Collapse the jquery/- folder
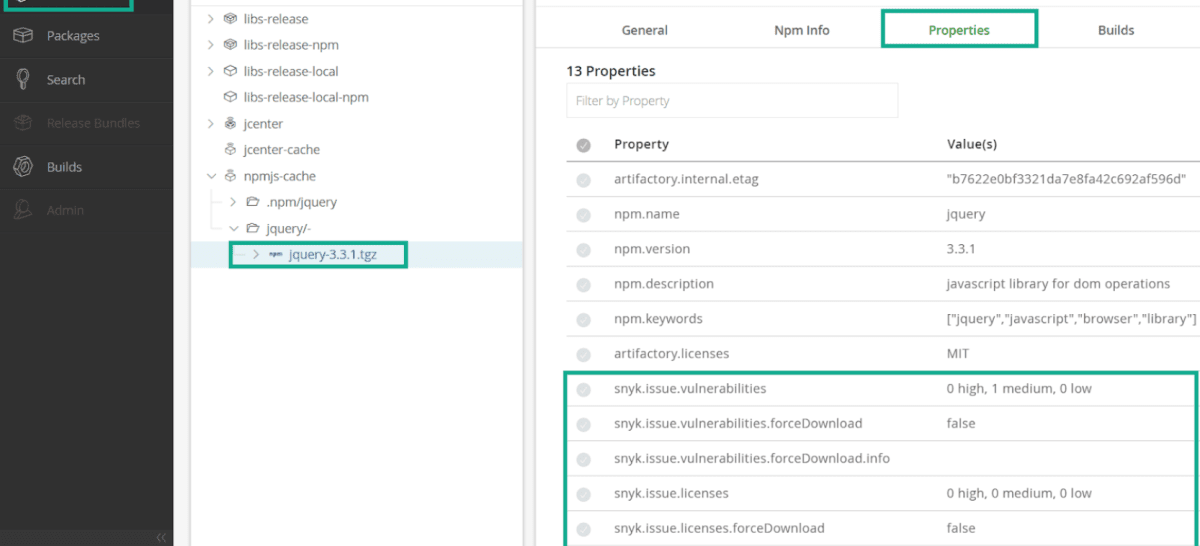1200x546 pixels. pyautogui.click(x=233, y=228)
